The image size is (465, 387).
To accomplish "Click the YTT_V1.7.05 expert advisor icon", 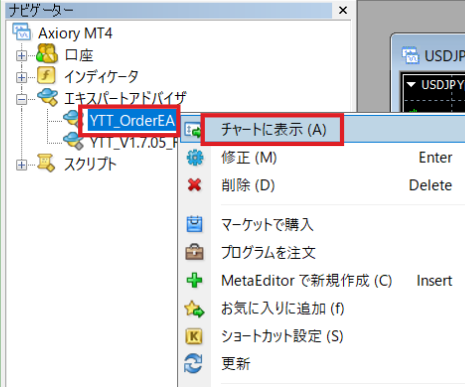I will [x=73, y=141].
